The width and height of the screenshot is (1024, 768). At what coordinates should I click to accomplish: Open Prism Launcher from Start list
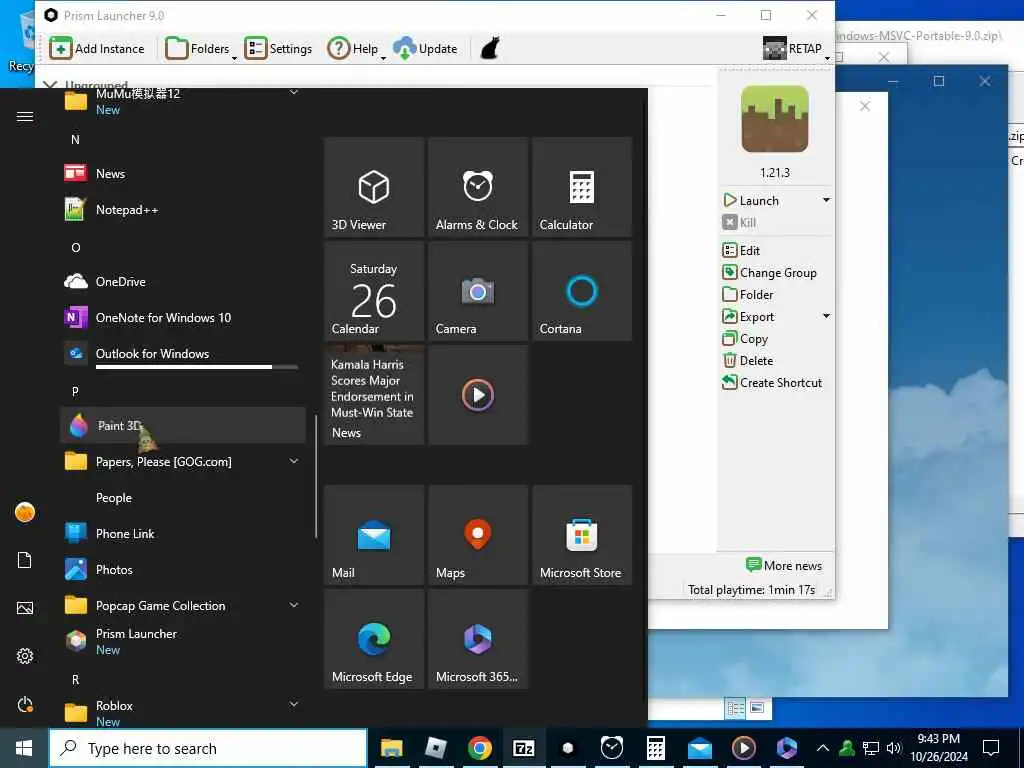coord(183,641)
